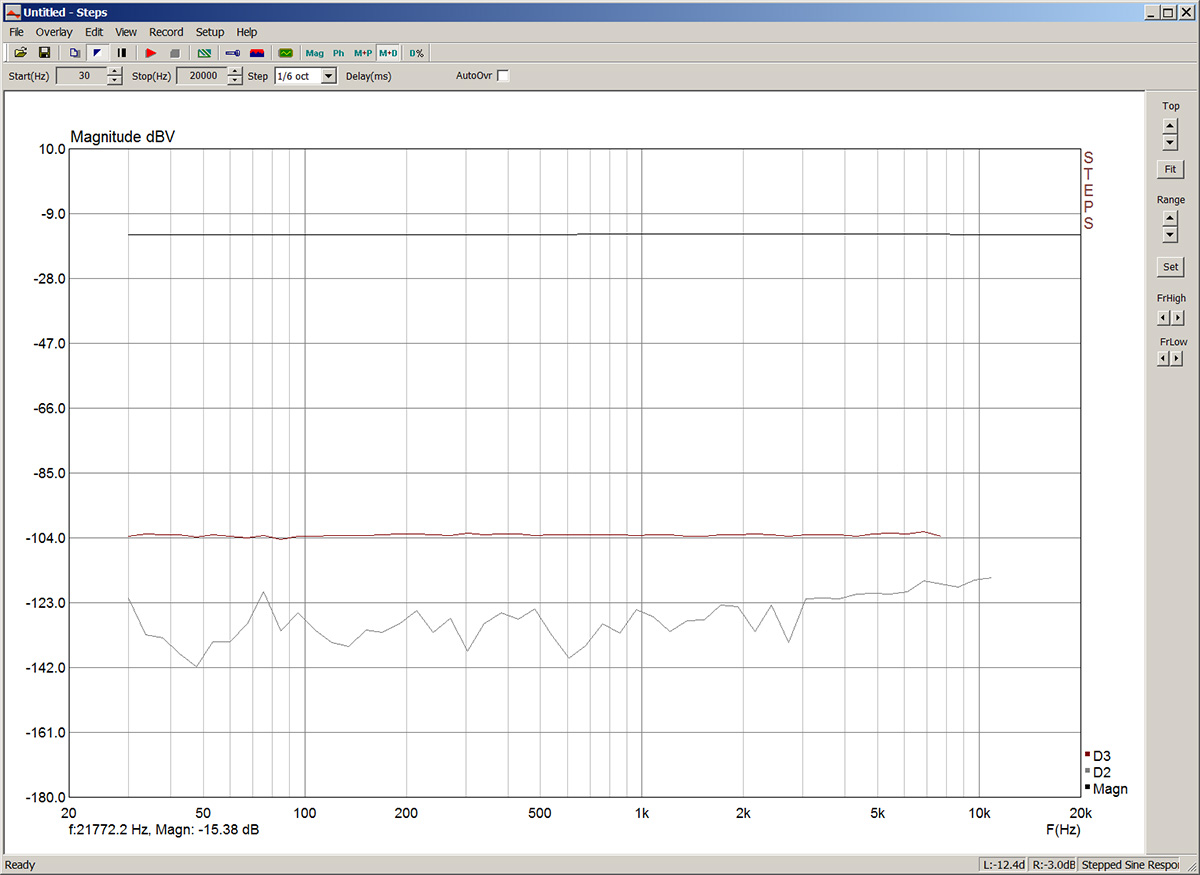Click the green hatched overlay icon
Image resolution: width=1200 pixels, height=875 pixels.
(204, 52)
